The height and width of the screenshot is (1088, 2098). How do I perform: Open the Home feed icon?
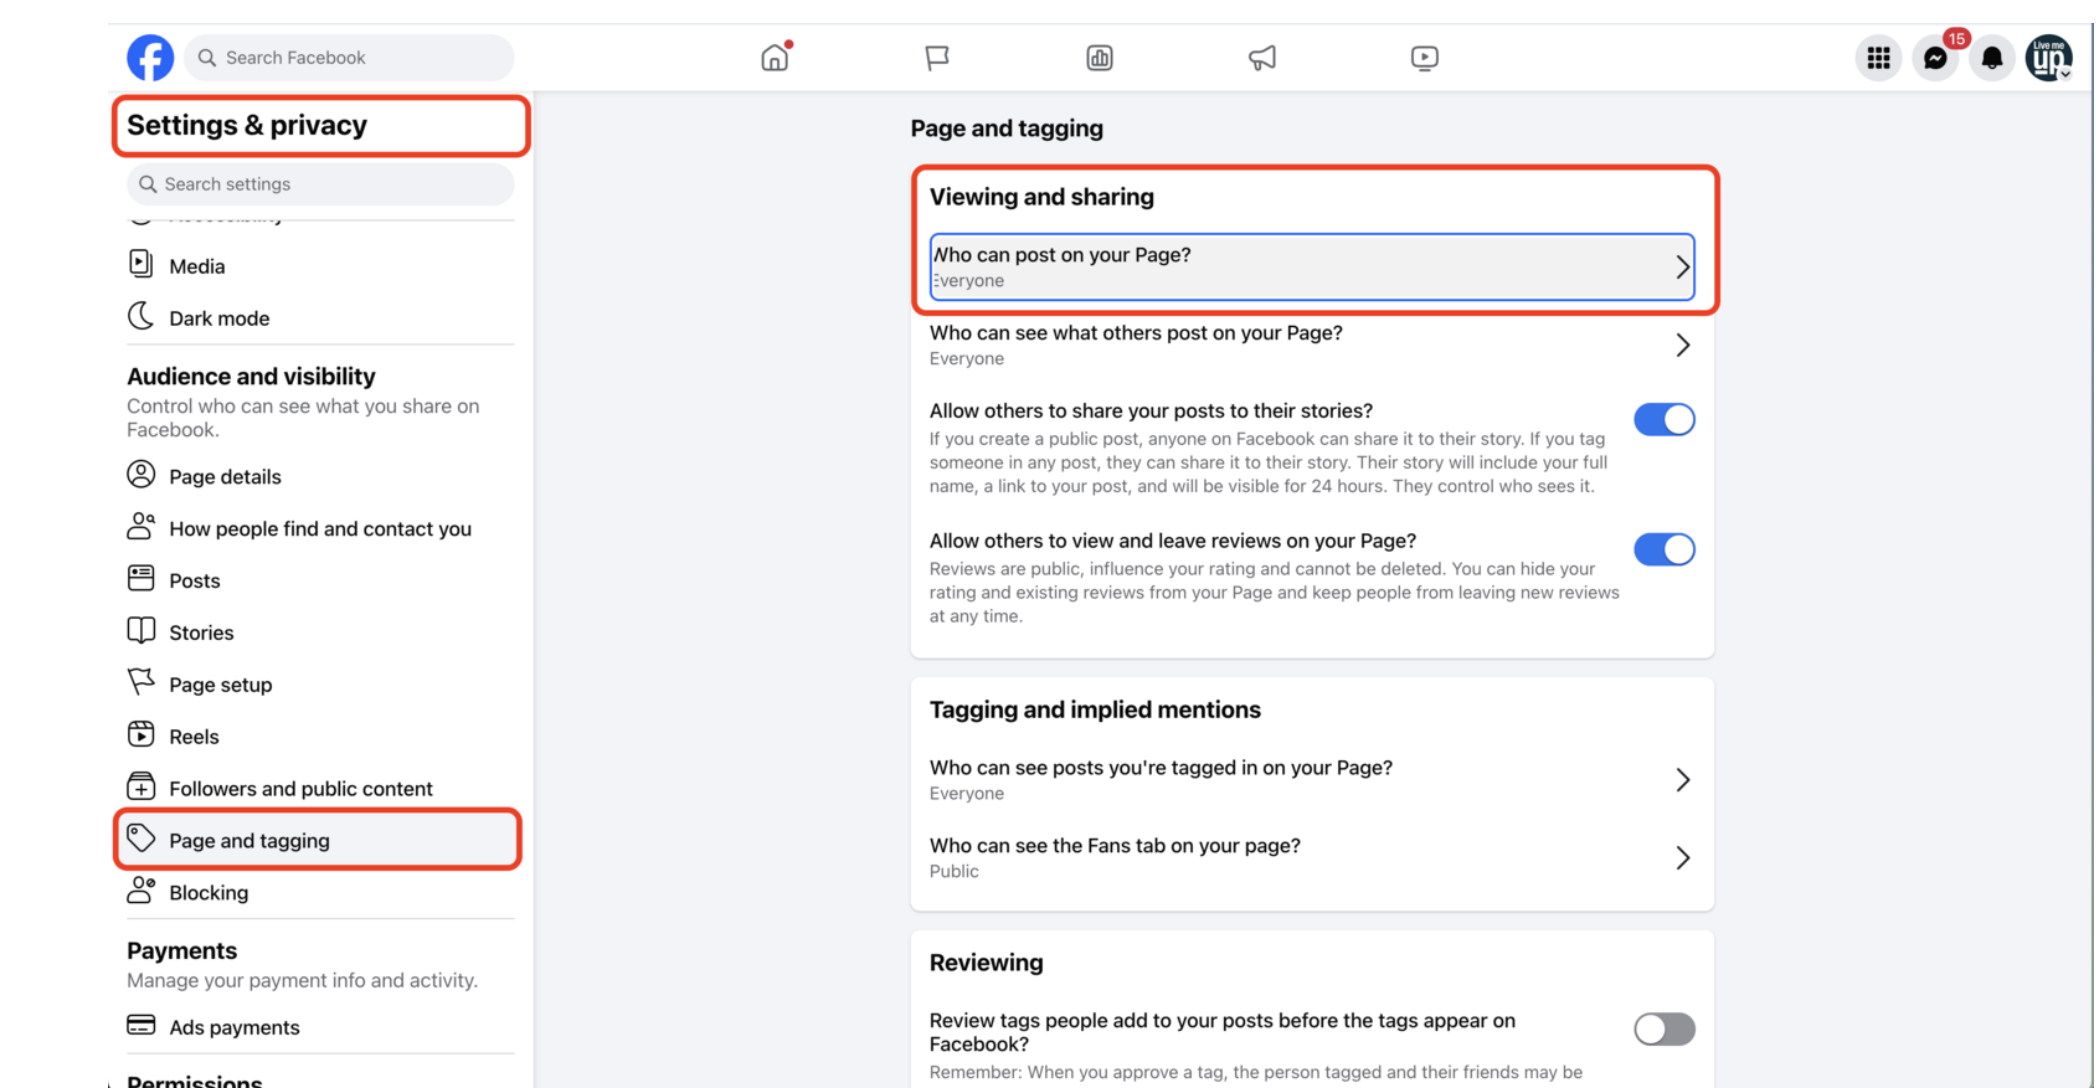774,58
